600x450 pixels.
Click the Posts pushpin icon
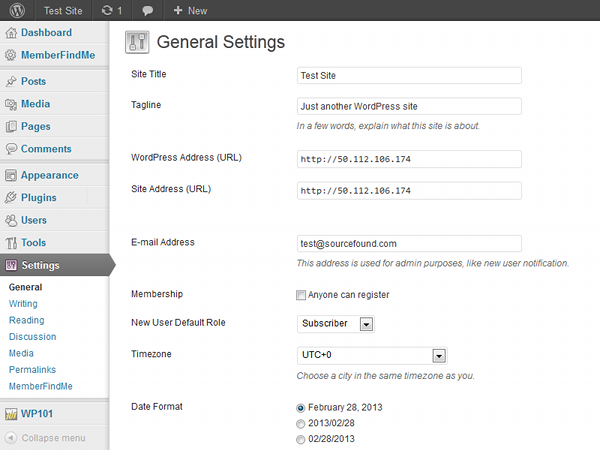11,81
